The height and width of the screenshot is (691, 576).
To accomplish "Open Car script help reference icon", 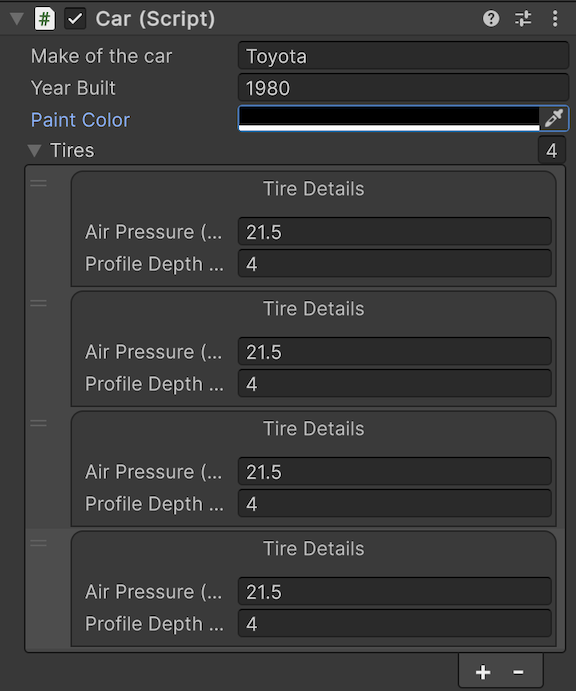I will click(x=491, y=19).
